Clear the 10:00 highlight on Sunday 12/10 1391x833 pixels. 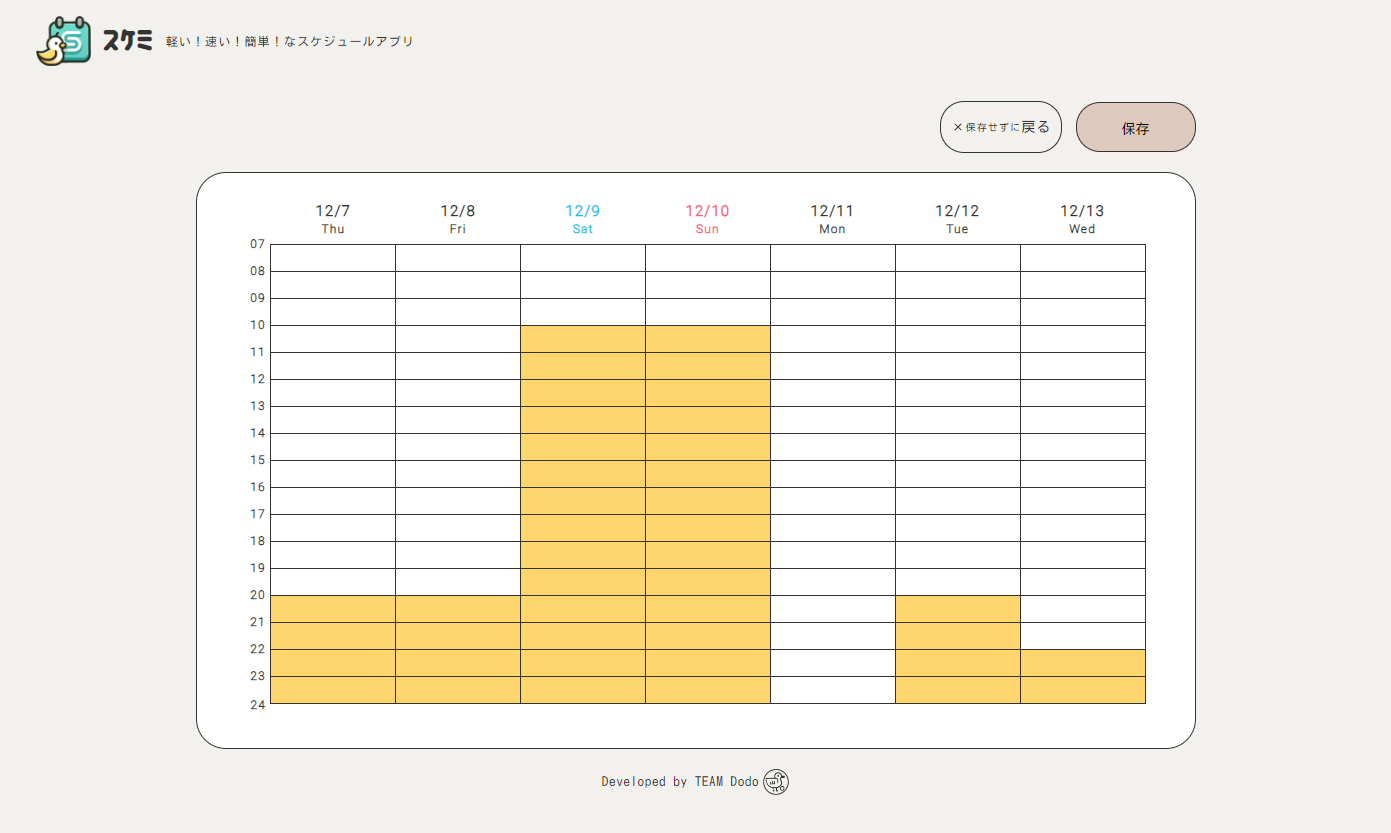click(x=707, y=338)
